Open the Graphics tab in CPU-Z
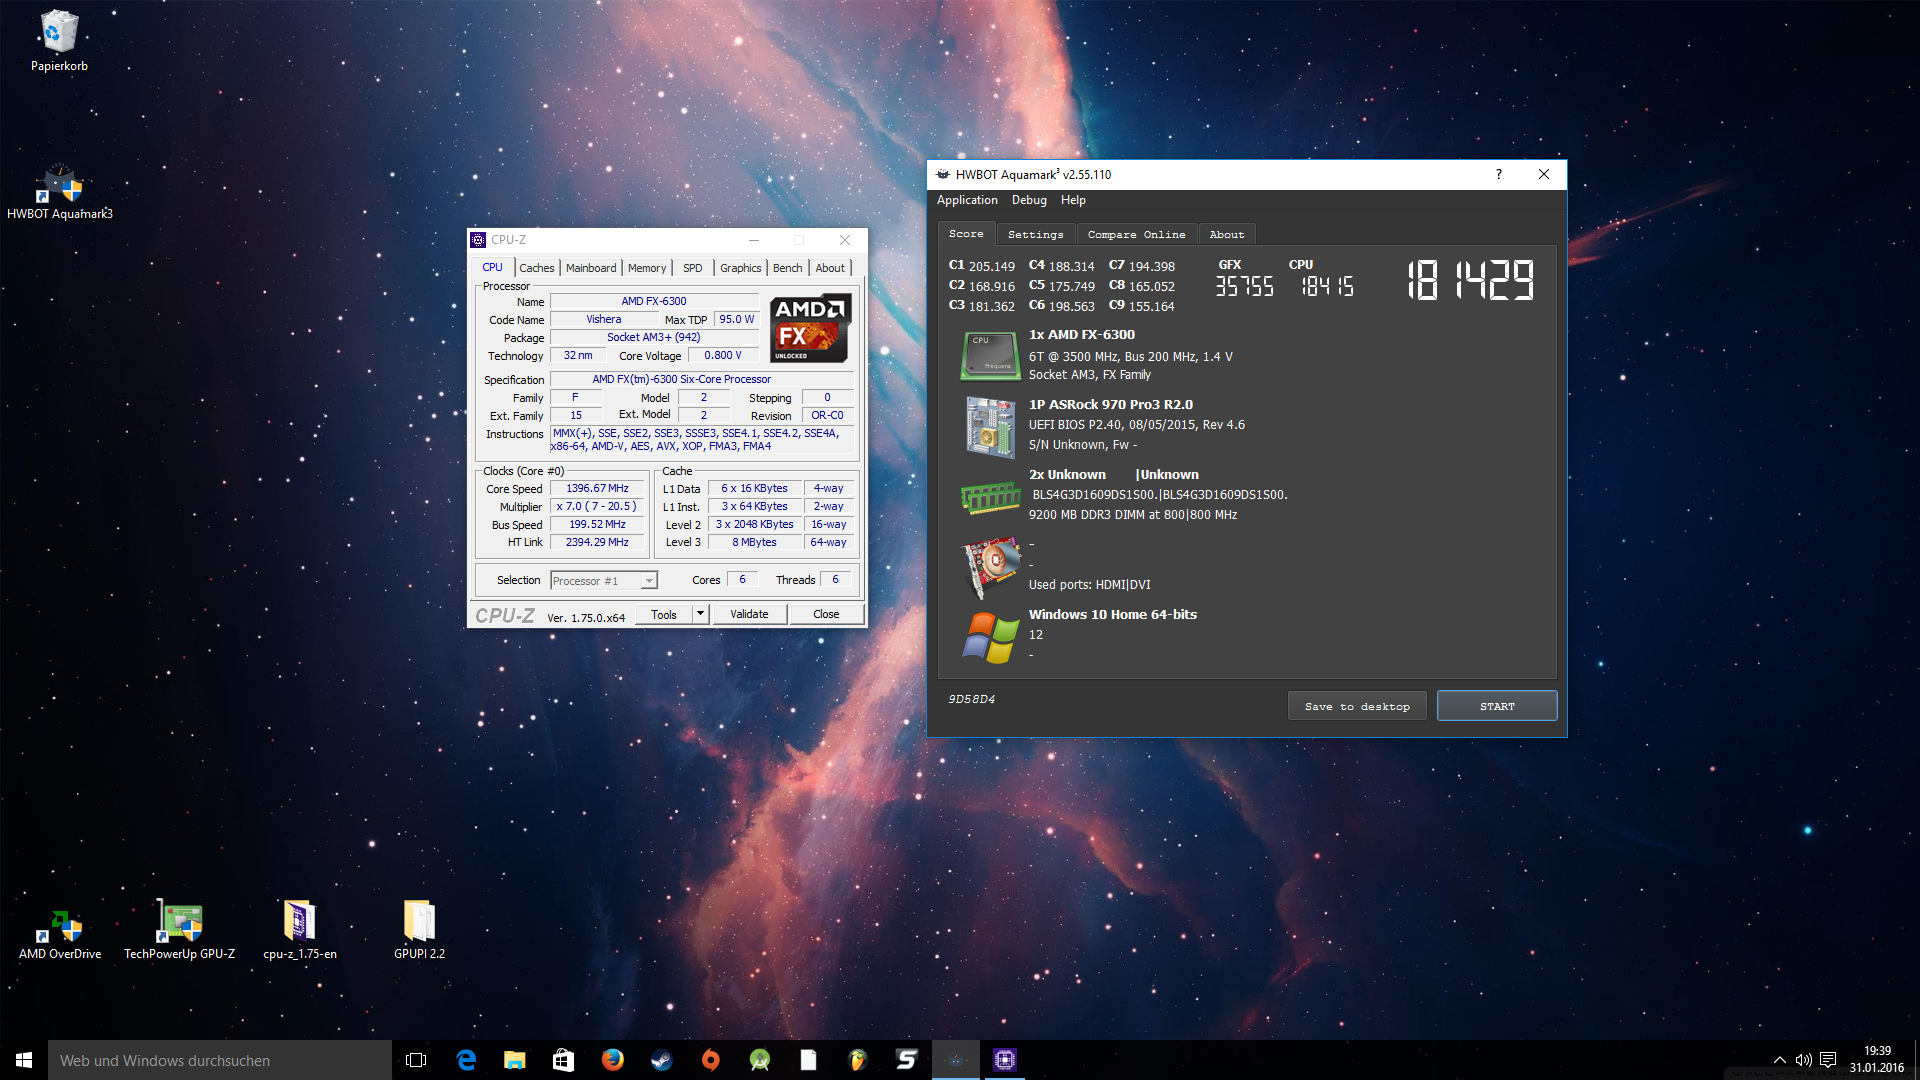The height and width of the screenshot is (1080, 1920). coord(740,268)
